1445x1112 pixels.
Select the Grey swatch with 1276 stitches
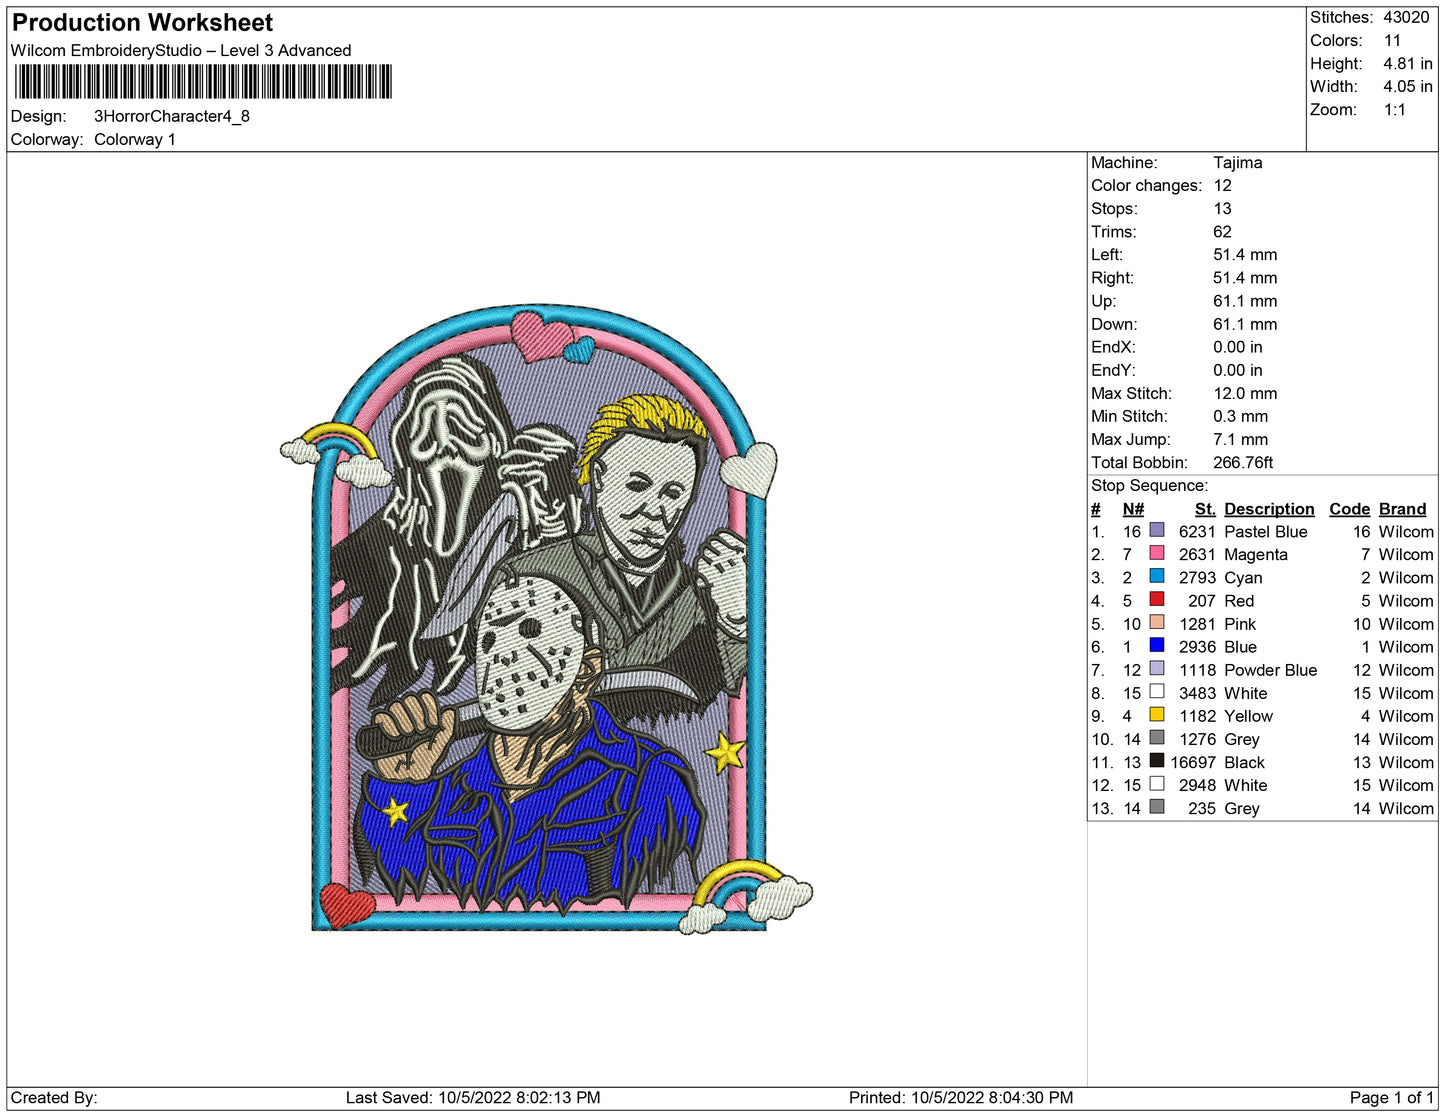(x=1157, y=737)
